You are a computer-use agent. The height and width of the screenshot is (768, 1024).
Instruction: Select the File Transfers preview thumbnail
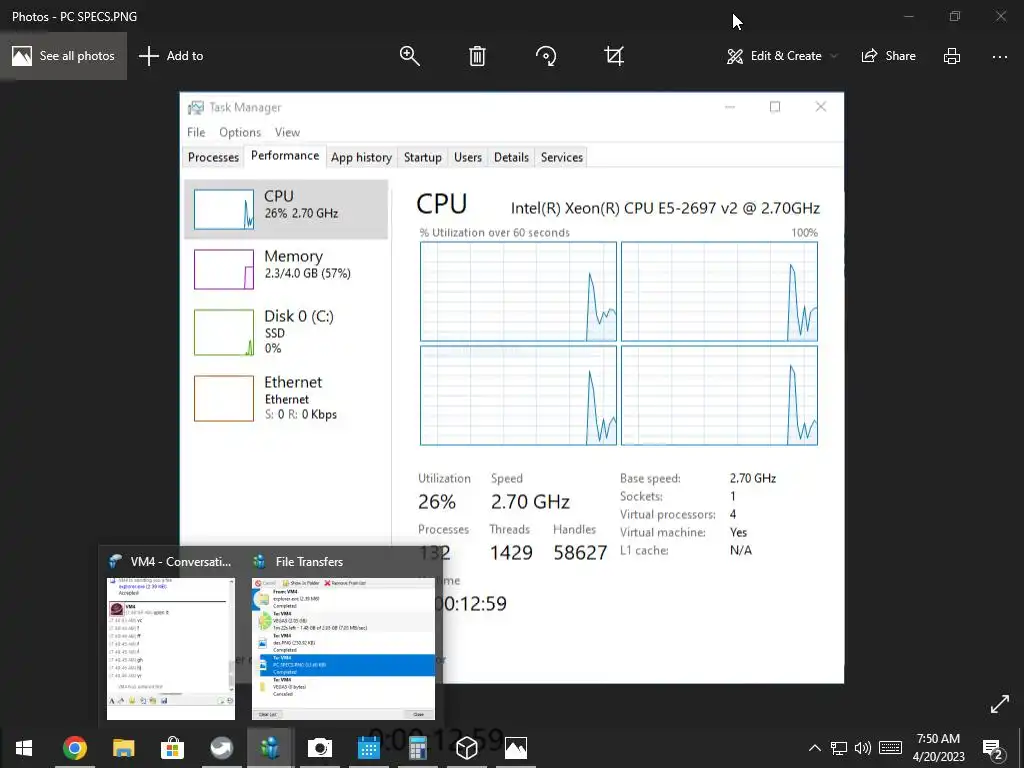pyautogui.click(x=343, y=648)
